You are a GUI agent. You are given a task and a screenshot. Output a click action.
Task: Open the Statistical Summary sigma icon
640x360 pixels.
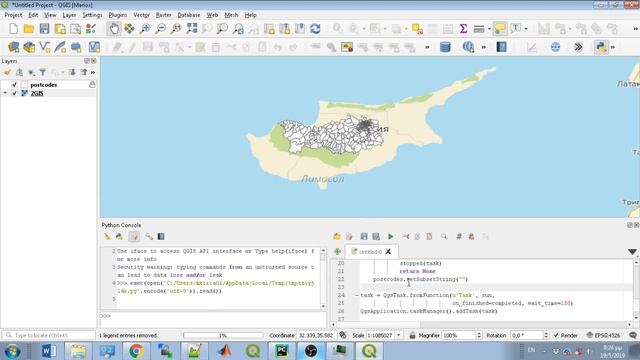click(463, 29)
